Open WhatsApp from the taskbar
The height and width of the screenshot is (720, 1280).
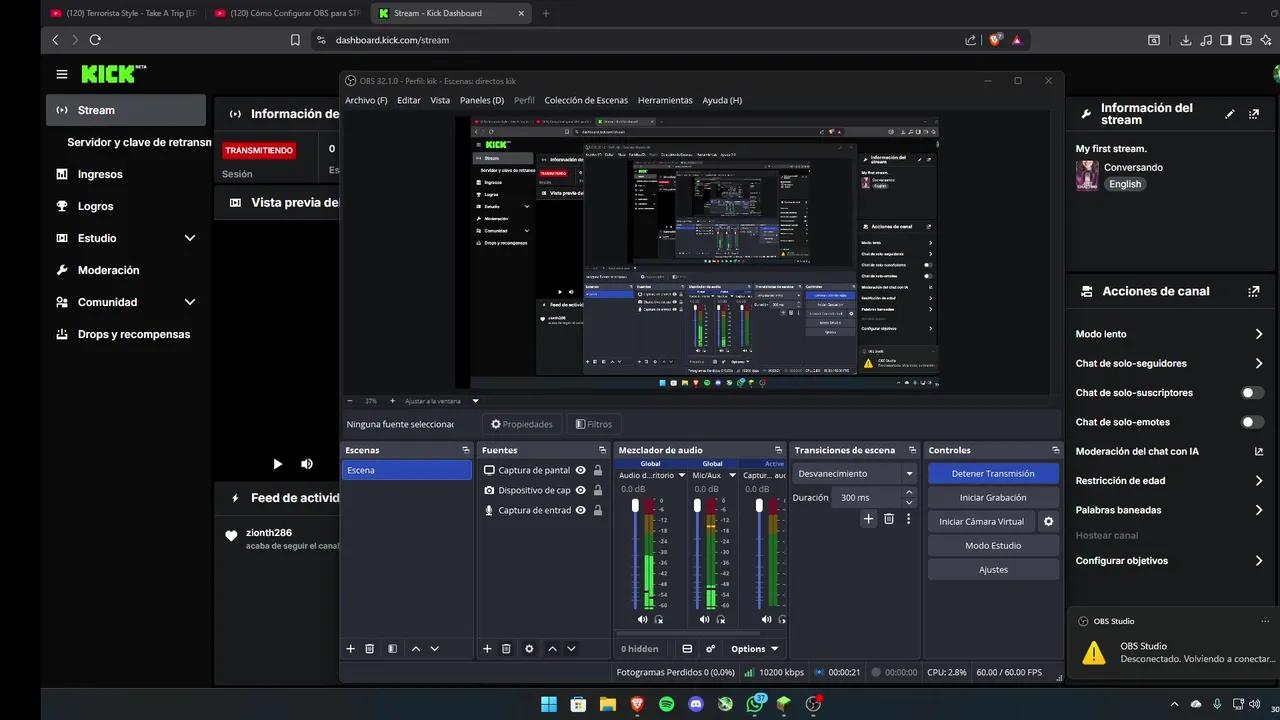pos(755,704)
